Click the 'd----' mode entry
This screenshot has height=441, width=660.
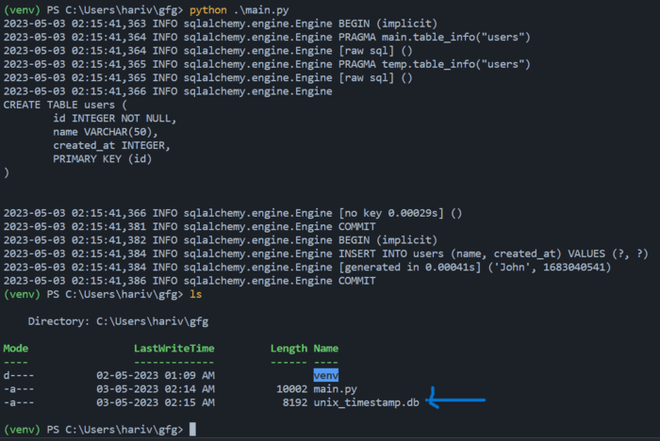[19, 375]
